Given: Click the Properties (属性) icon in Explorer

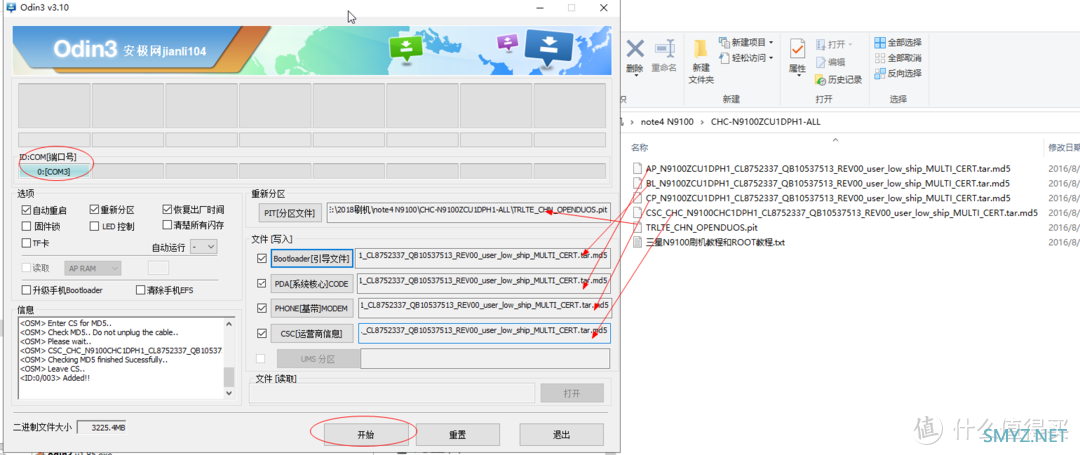Looking at the screenshot, I should coord(798,50).
